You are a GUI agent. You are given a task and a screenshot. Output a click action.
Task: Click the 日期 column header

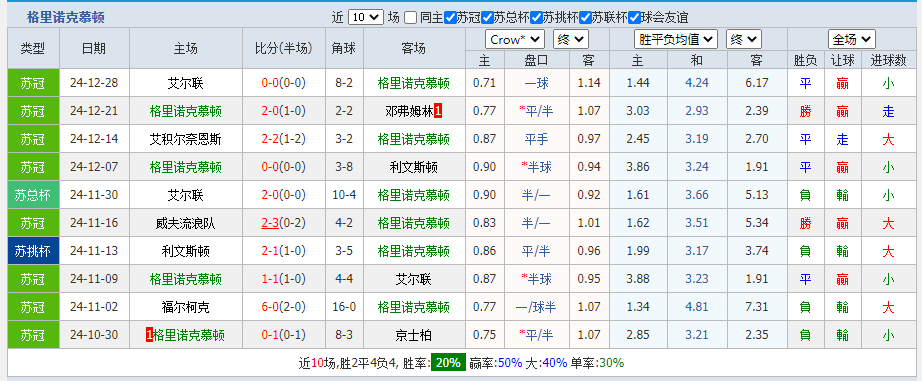[94, 48]
